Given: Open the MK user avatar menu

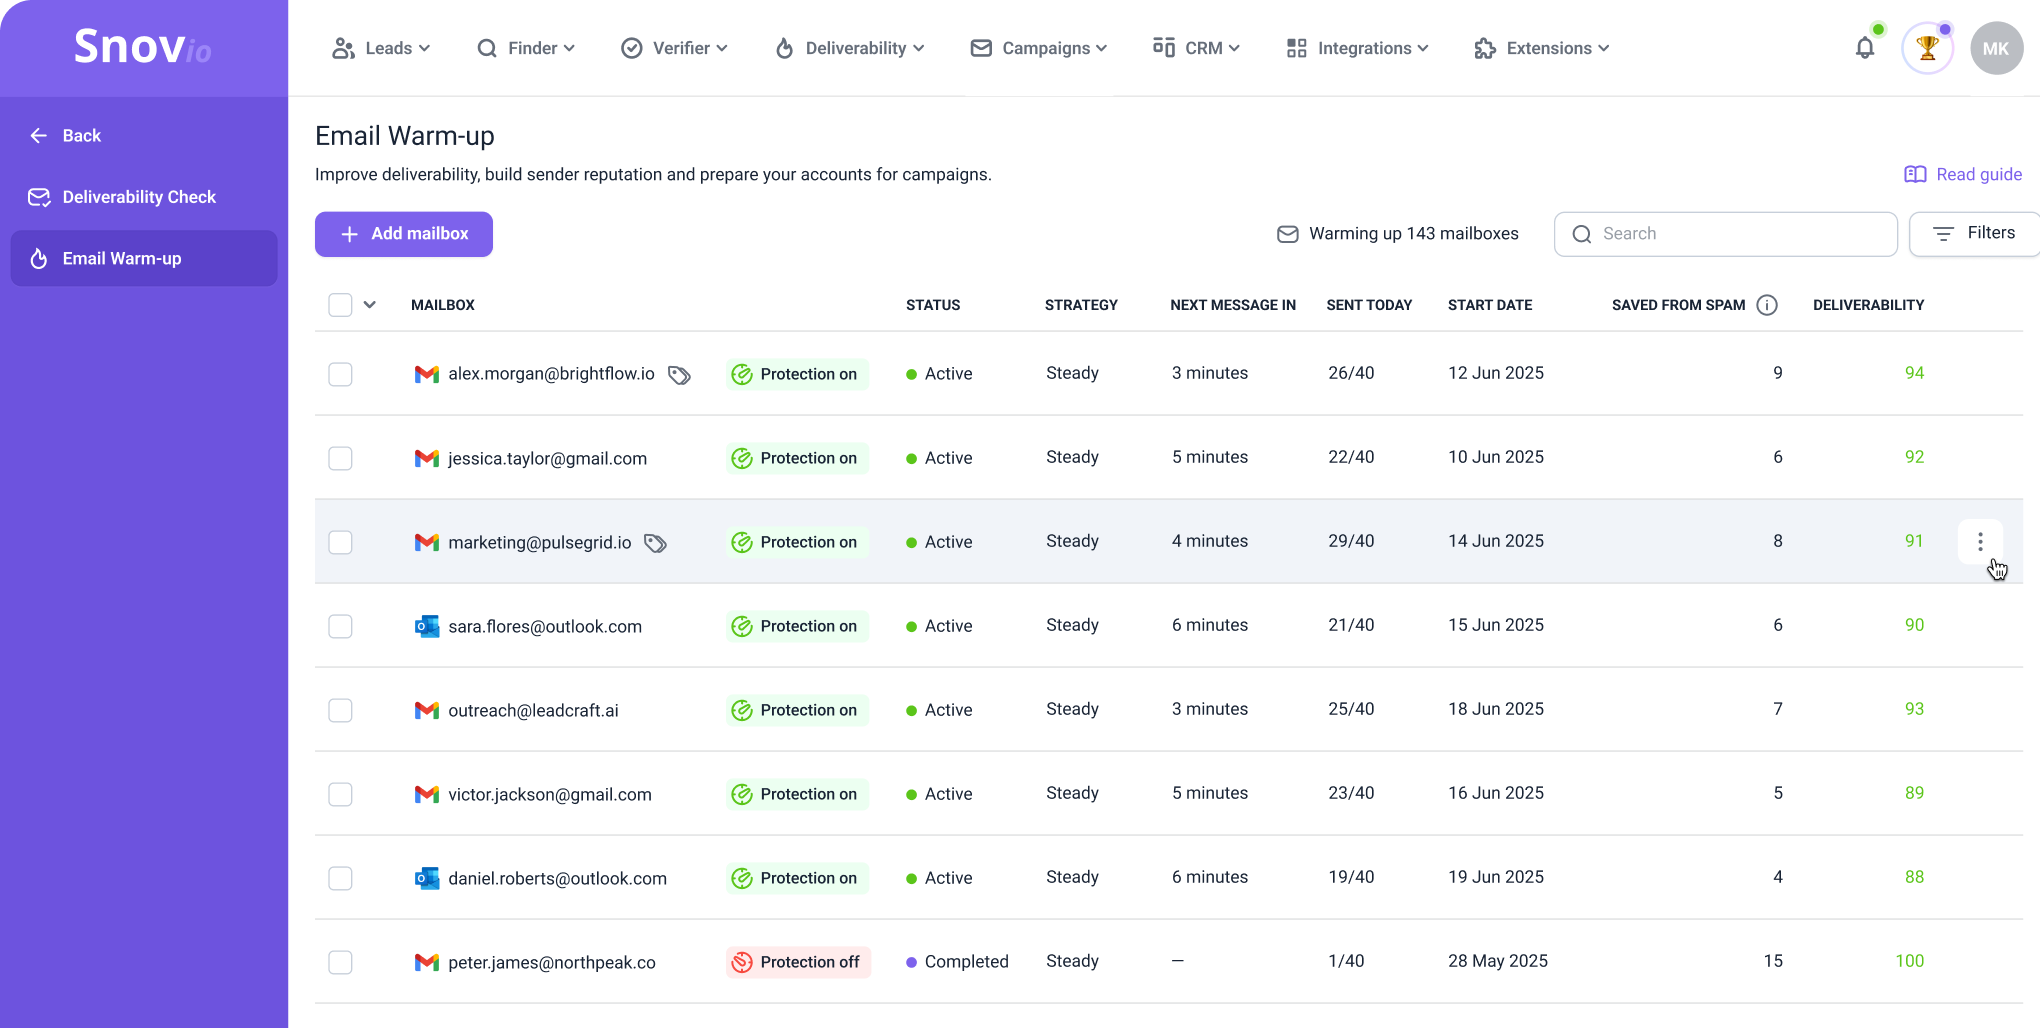Looking at the screenshot, I should pyautogui.click(x=1996, y=48).
